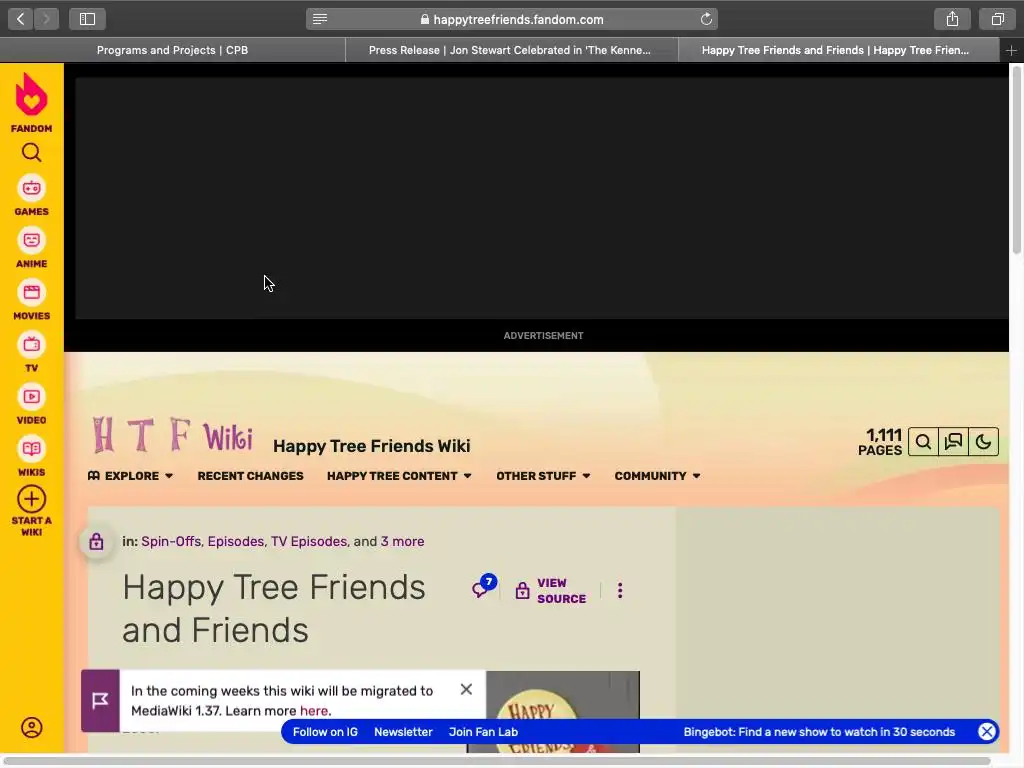1024x768 pixels.
Task: Expand the Other Stuff dropdown
Action: pyautogui.click(x=543, y=476)
